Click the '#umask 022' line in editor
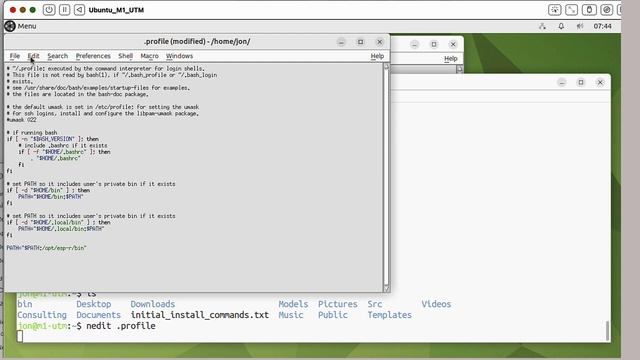 21,120
